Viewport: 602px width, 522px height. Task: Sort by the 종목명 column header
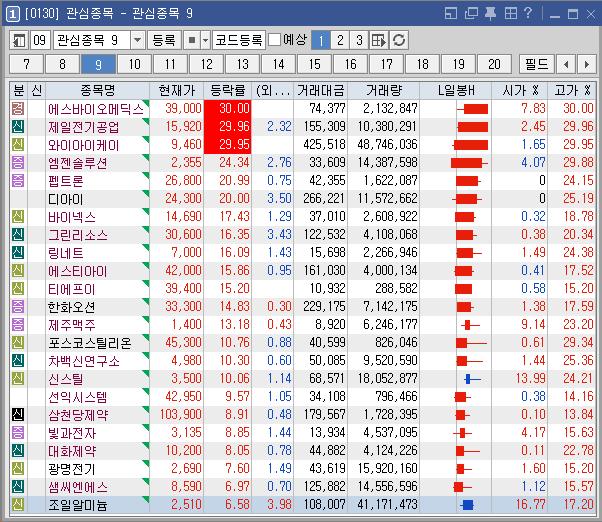click(x=98, y=90)
